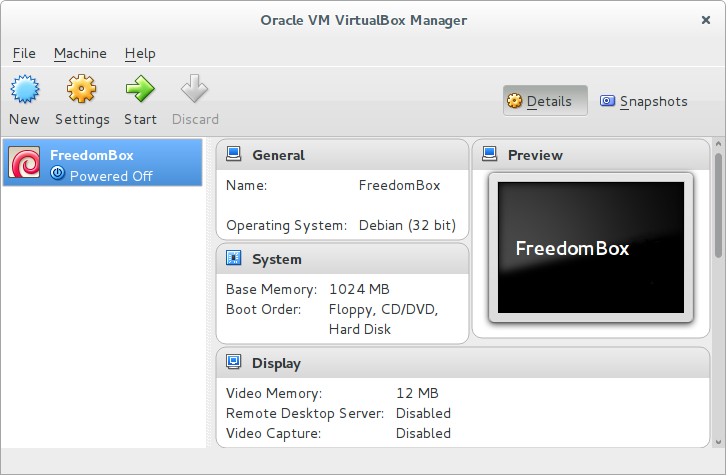Click the Powered Off state icon
Image resolution: width=726 pixels, height=475 pixels.
[x=58, y=173]
